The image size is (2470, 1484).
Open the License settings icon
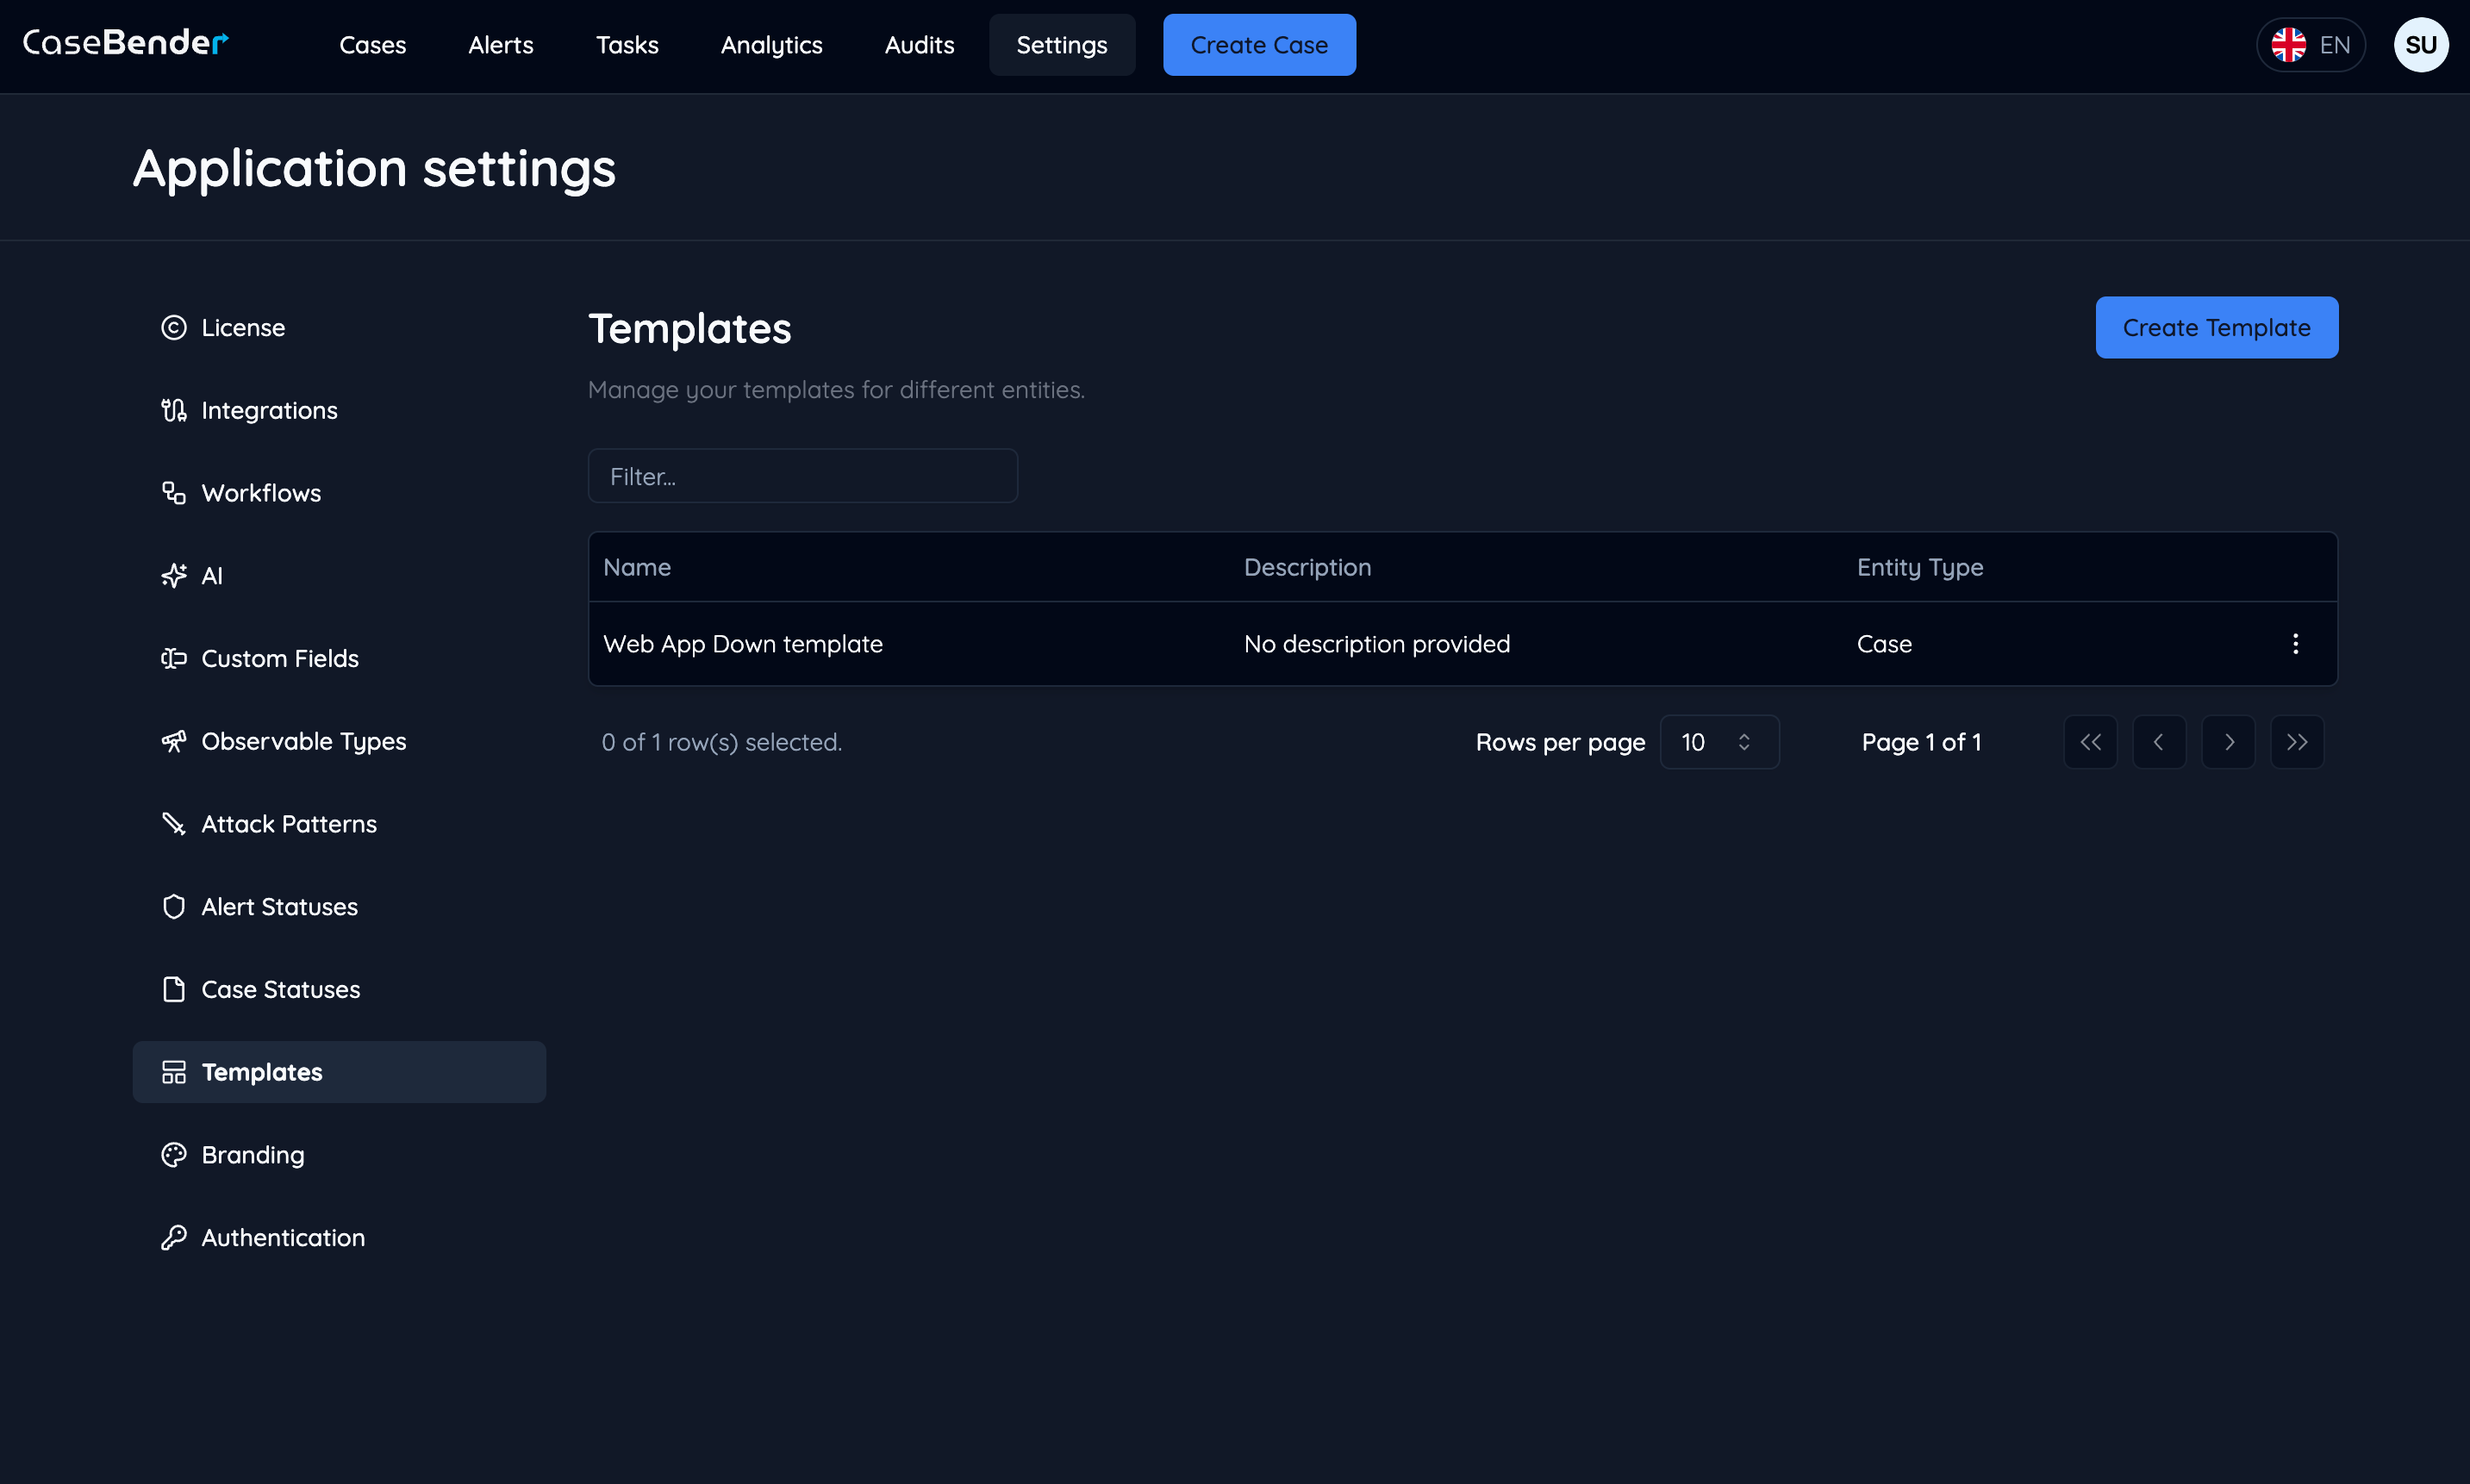[174, 328]
